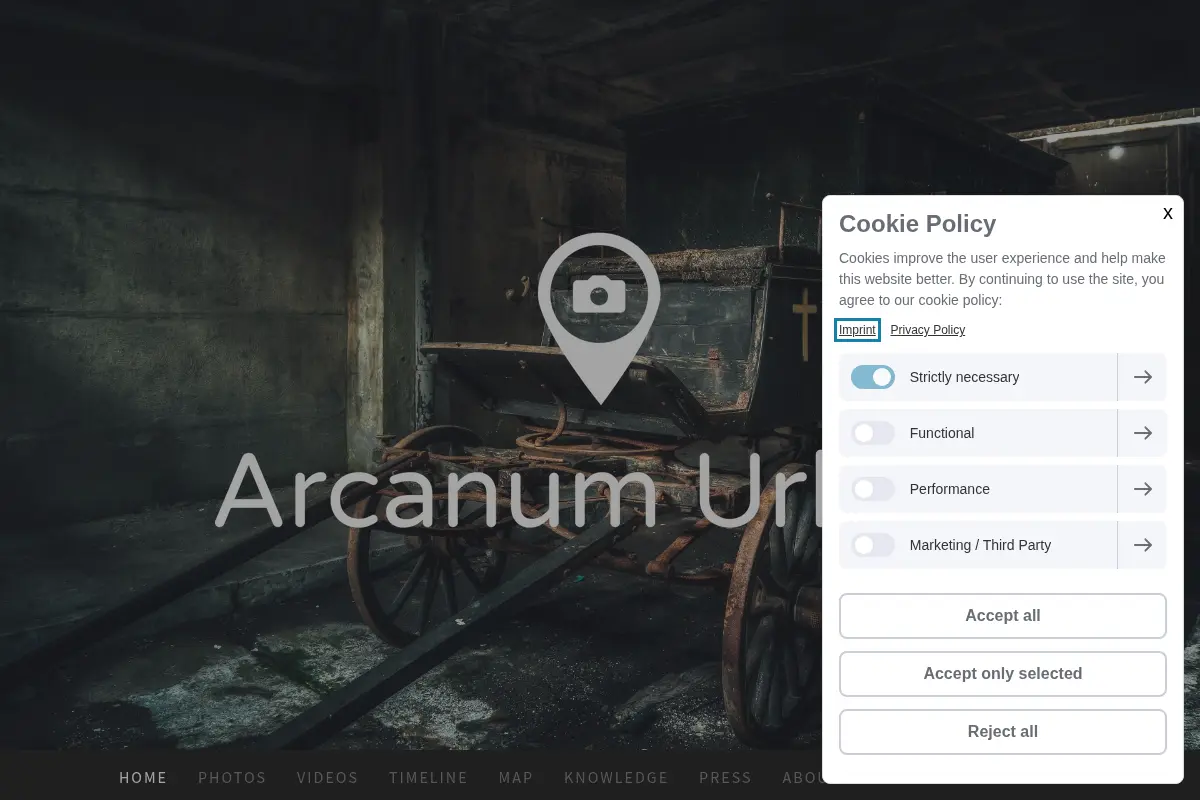Expand Strictly necessary details arrow

[1142, 377]
